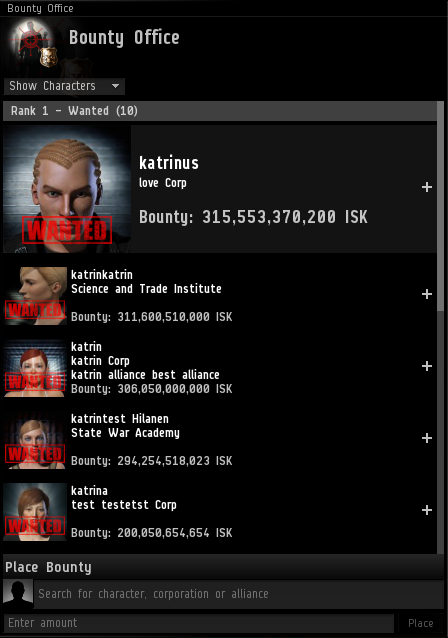Open katrinkatrin portrait thumbnail

[35, 296]
